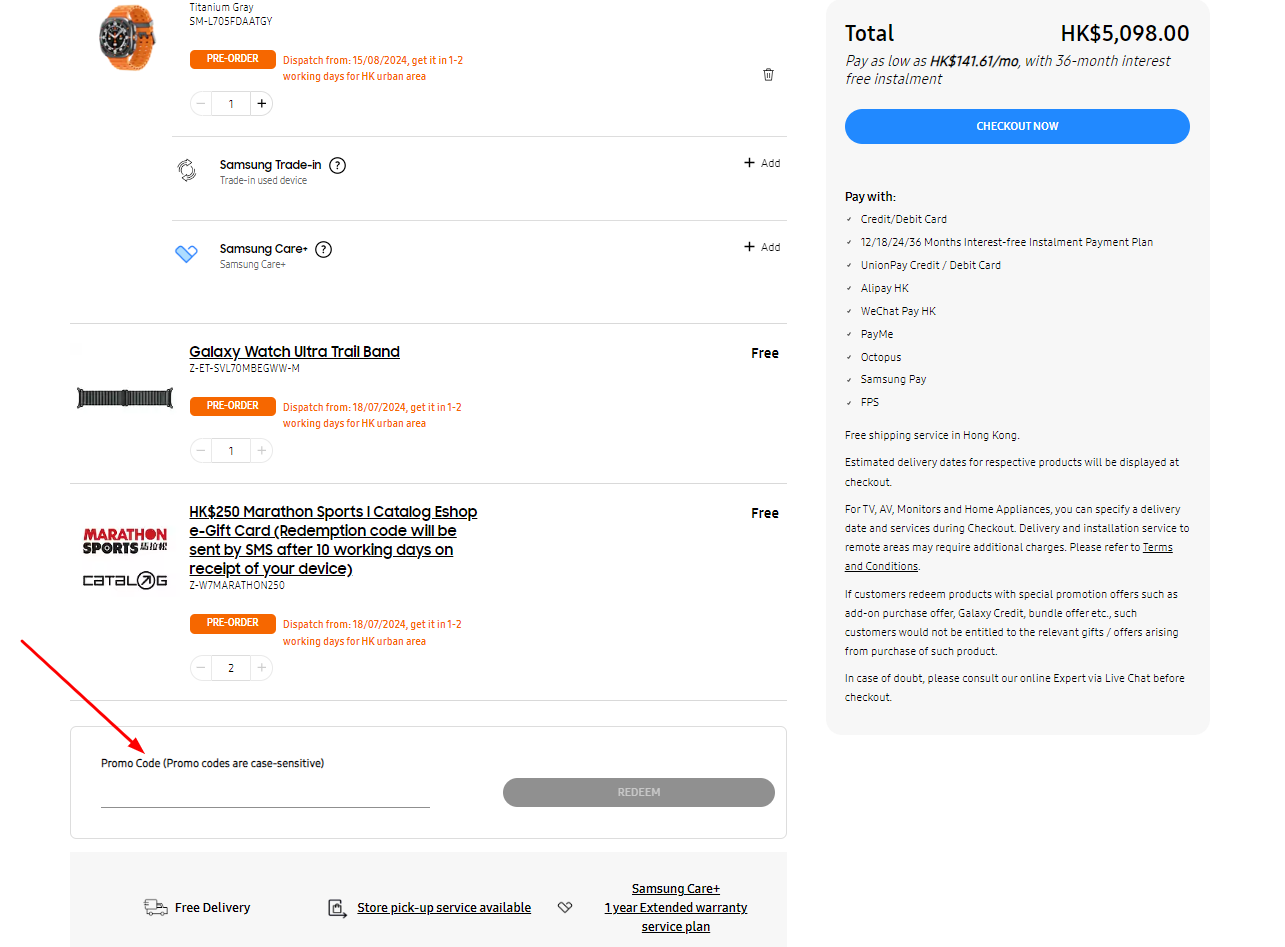Click 'Credit/Debit Card' payment text
The image size is (1285, 947).
click(x=904, y=219)
